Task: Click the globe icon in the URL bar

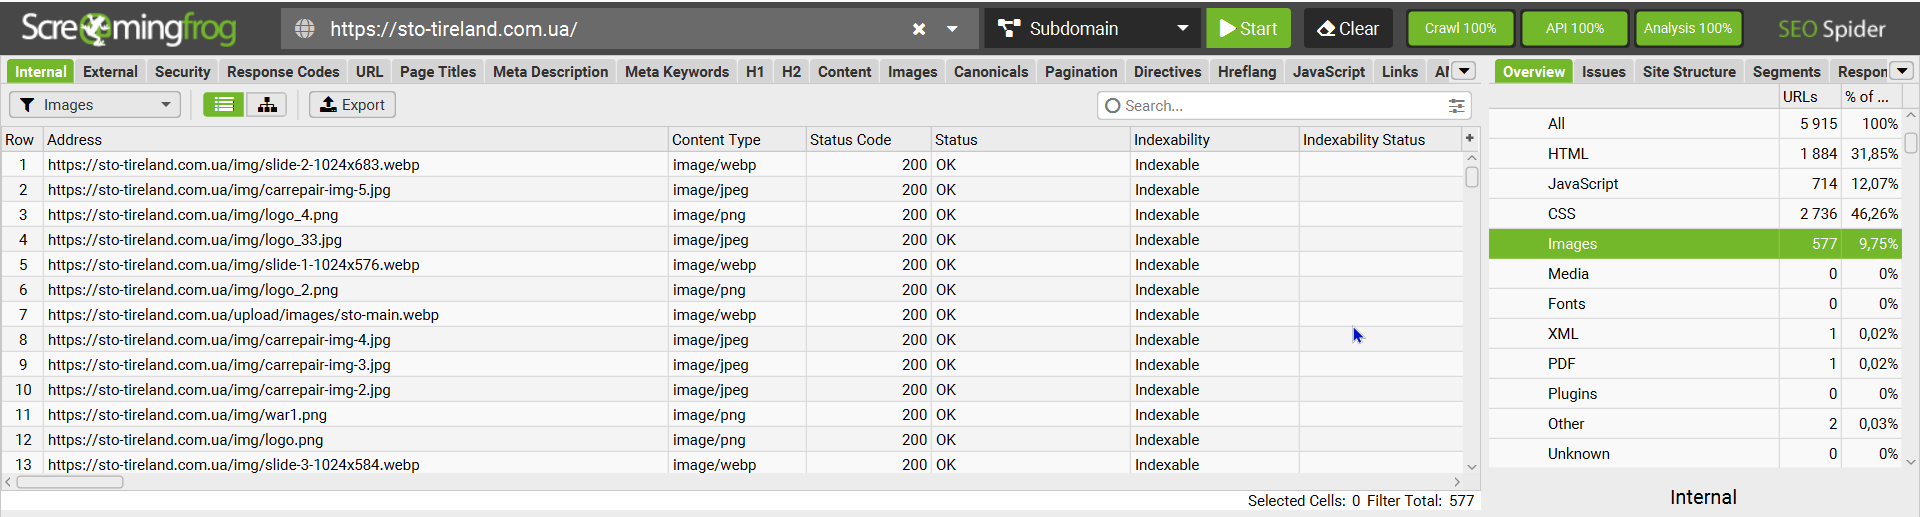Action: pos(305,29)
